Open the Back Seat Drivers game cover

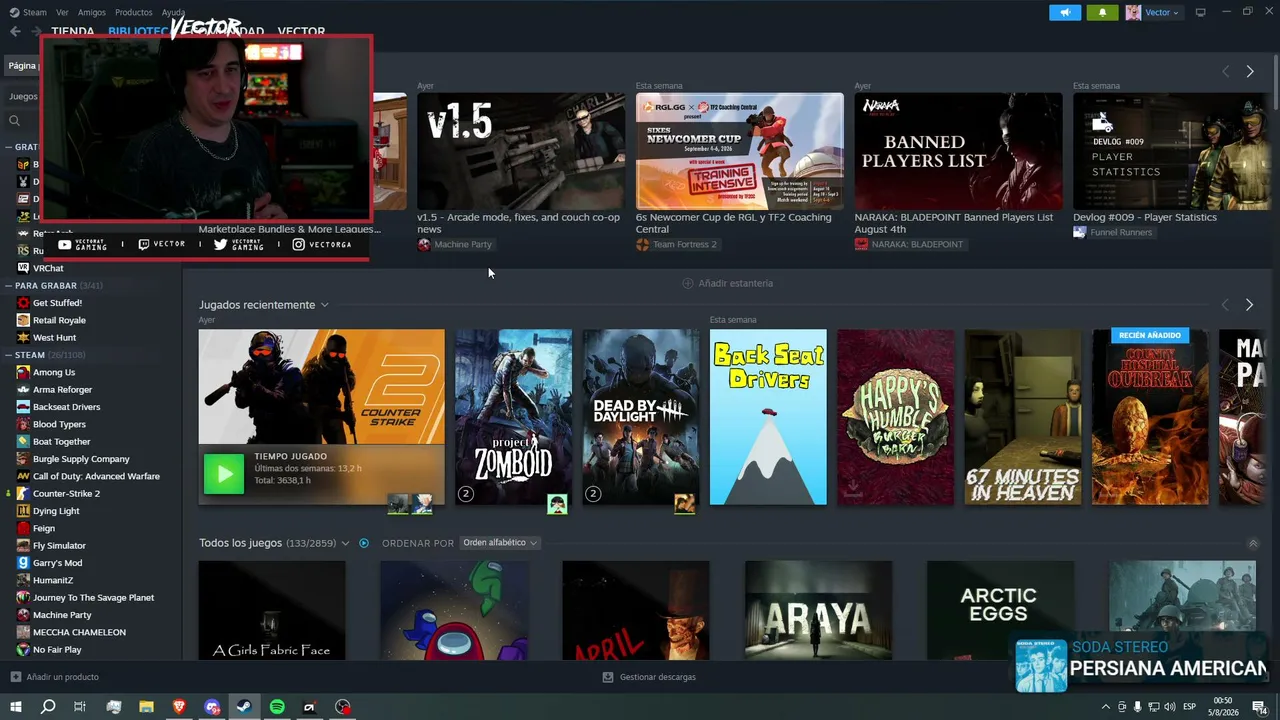pos(768,417)
